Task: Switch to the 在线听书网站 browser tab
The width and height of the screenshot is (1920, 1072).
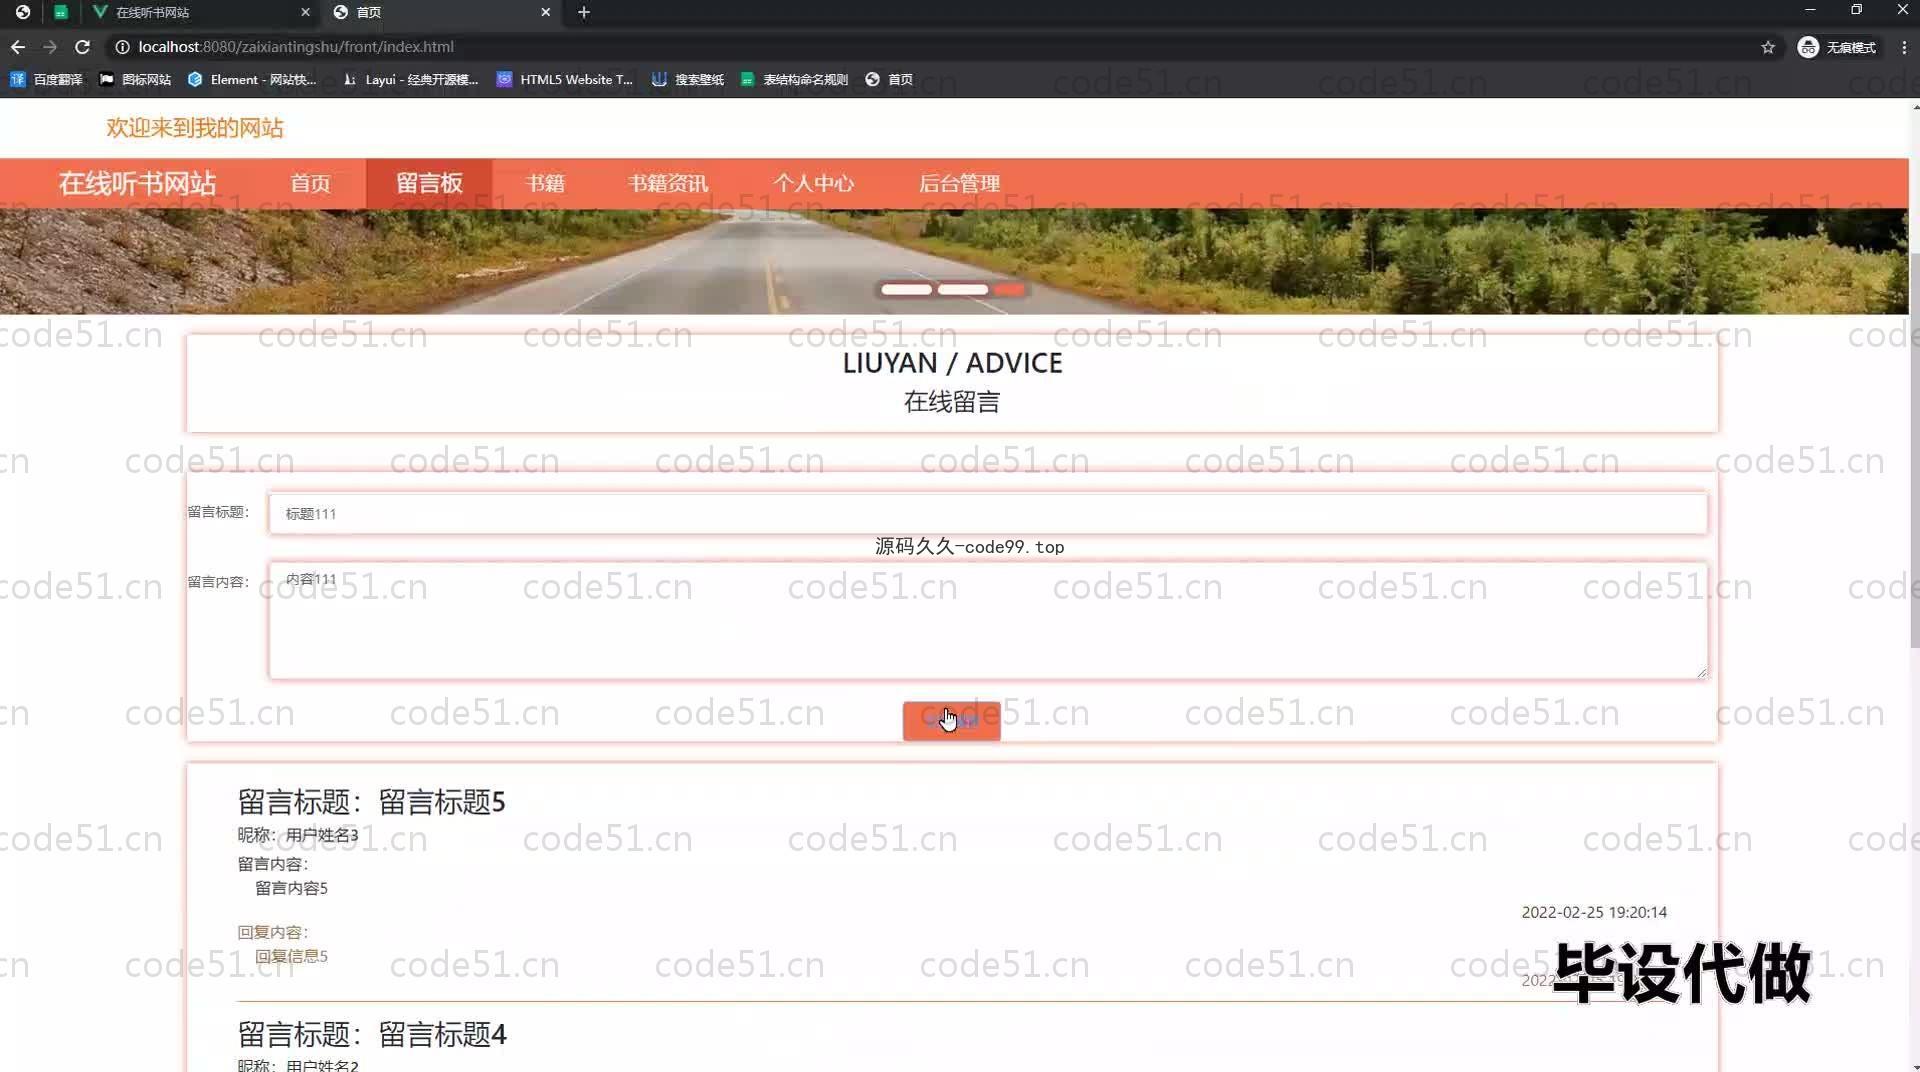Action: click(200, 12)
